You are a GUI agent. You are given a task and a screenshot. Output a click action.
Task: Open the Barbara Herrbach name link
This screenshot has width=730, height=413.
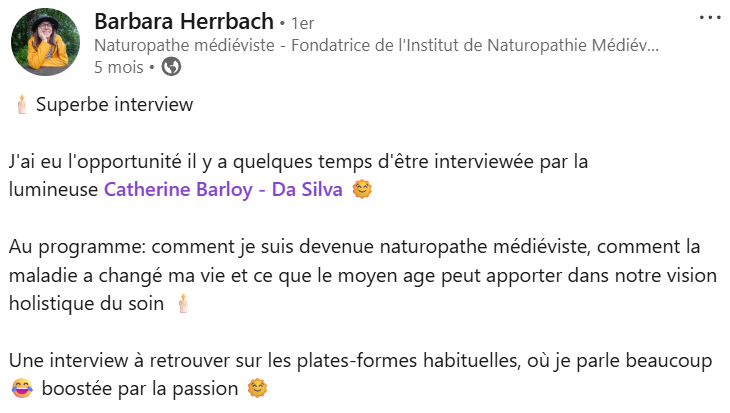coord(184,21)
